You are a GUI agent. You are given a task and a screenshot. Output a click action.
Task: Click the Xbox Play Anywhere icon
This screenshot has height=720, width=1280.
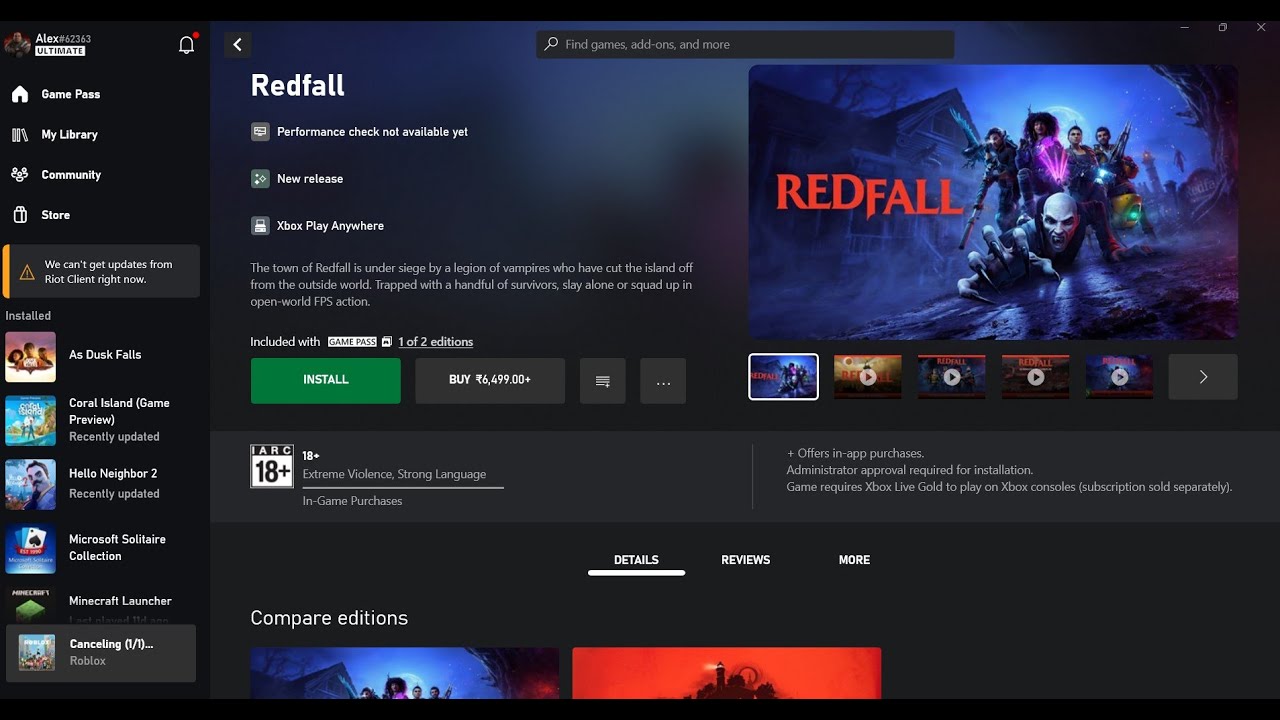tap(260, 226)
